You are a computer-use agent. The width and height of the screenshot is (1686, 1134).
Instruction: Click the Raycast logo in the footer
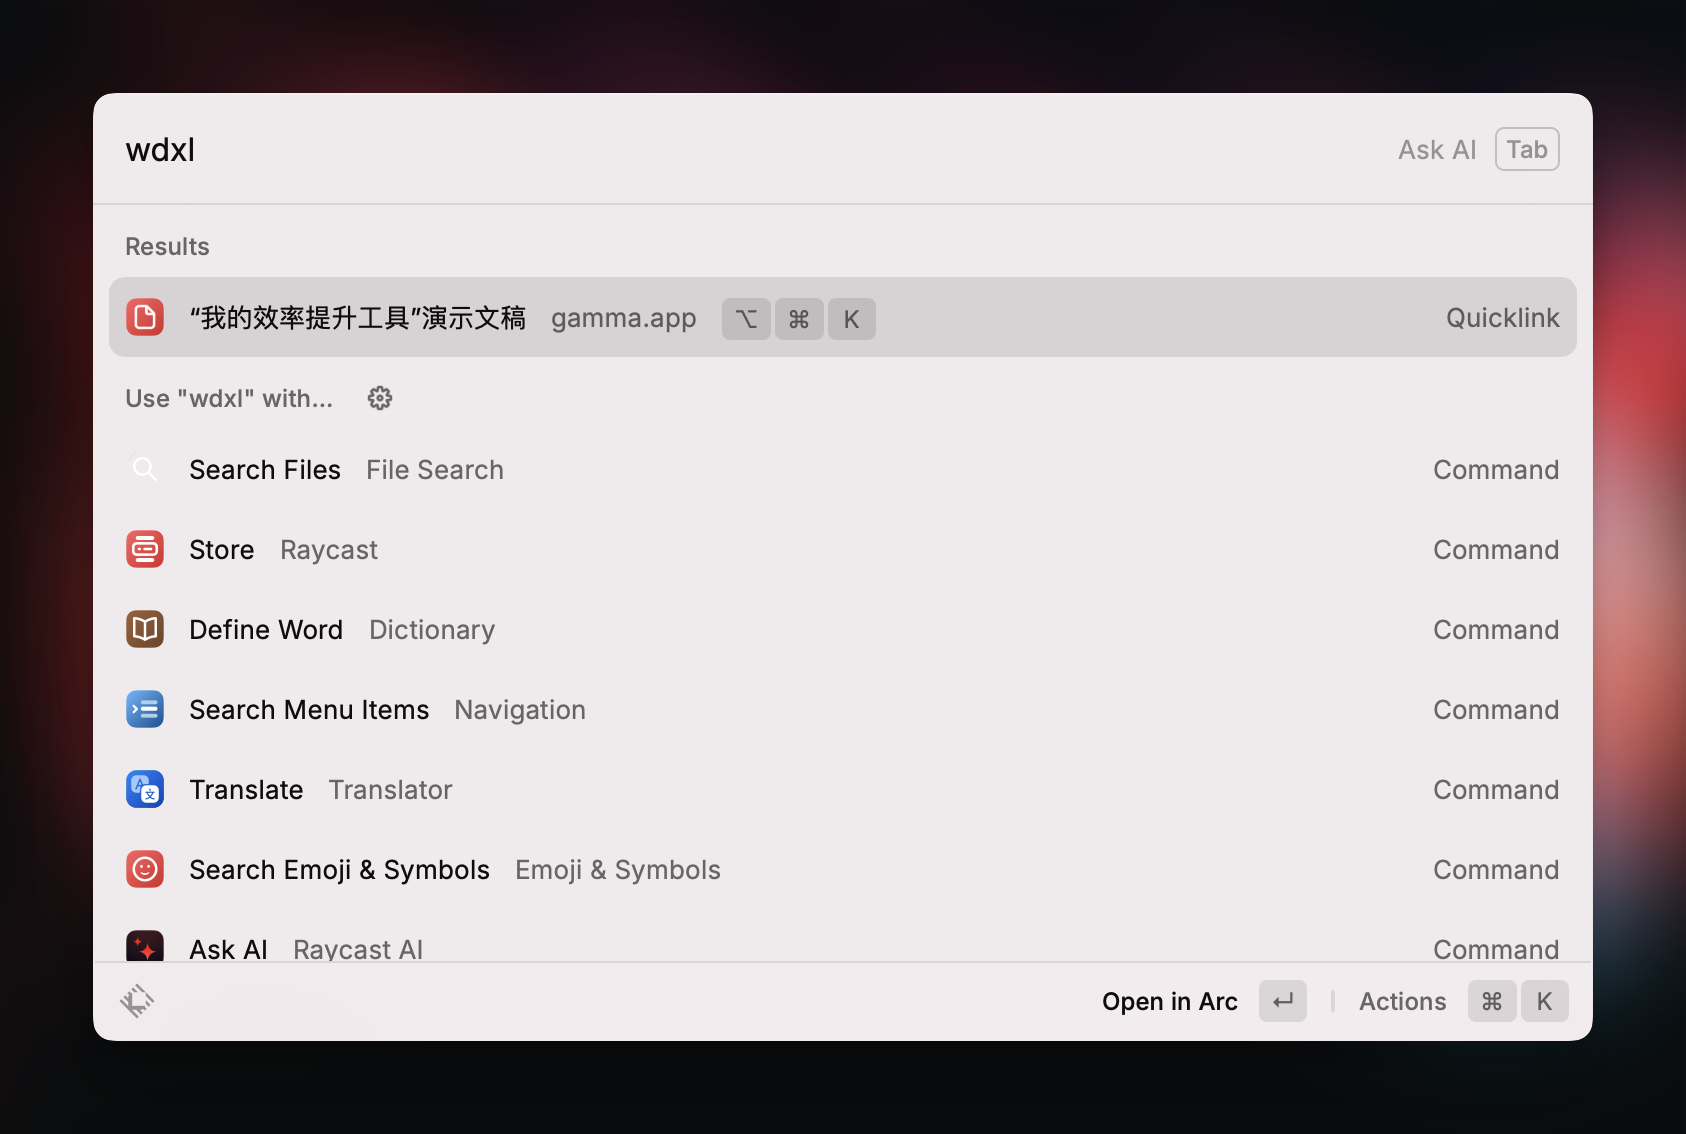(138, 1000)
